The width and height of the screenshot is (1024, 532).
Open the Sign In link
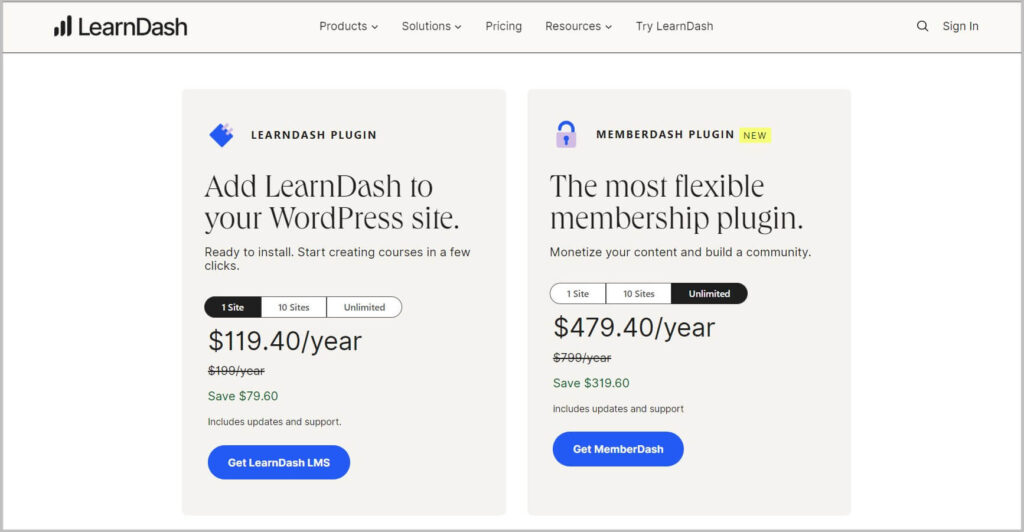(x=960, y=26)
